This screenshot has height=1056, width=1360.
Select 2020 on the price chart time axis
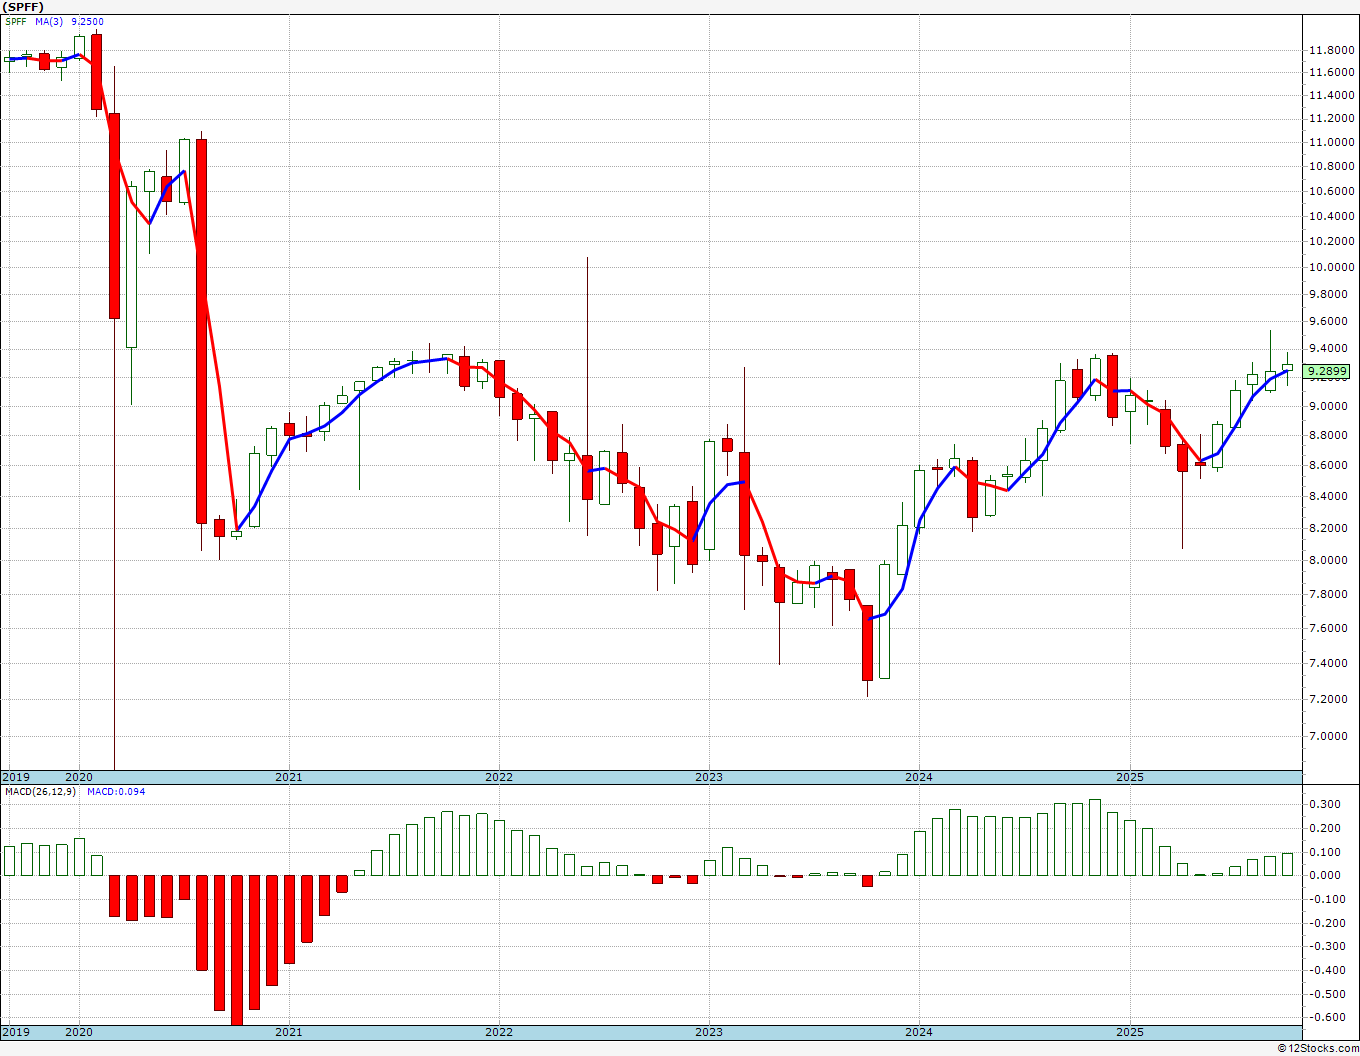click(79, 777)
